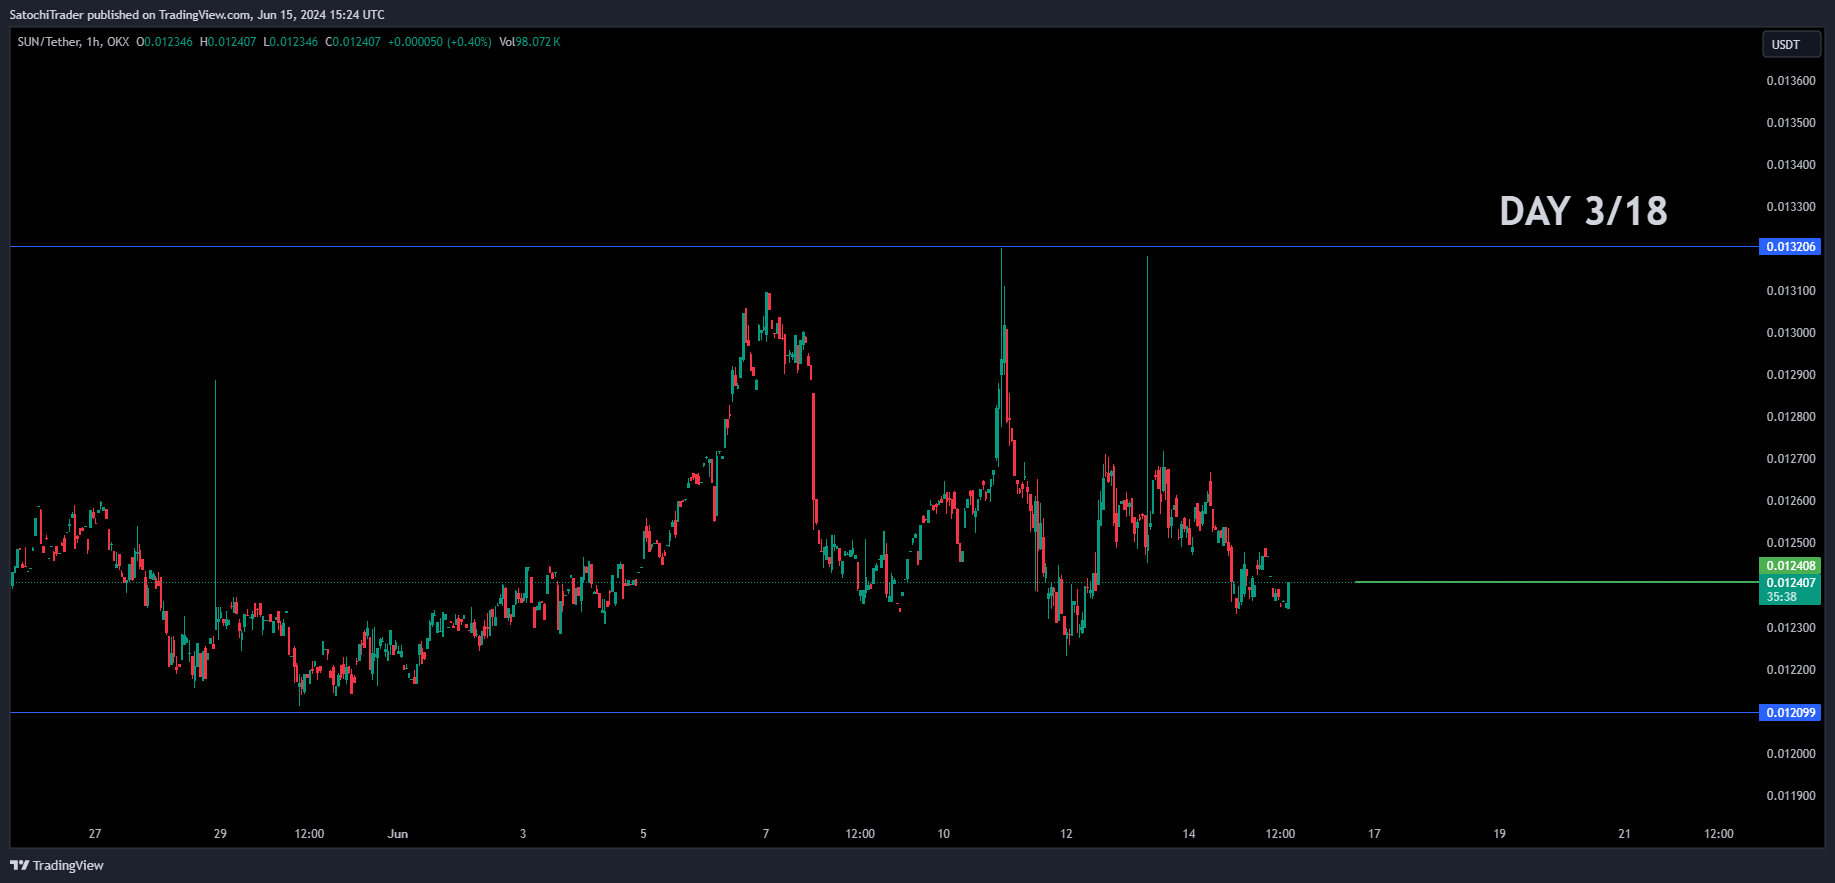
Task: Click the 0.013100 price axis label
Action: tap(1790, 291)
